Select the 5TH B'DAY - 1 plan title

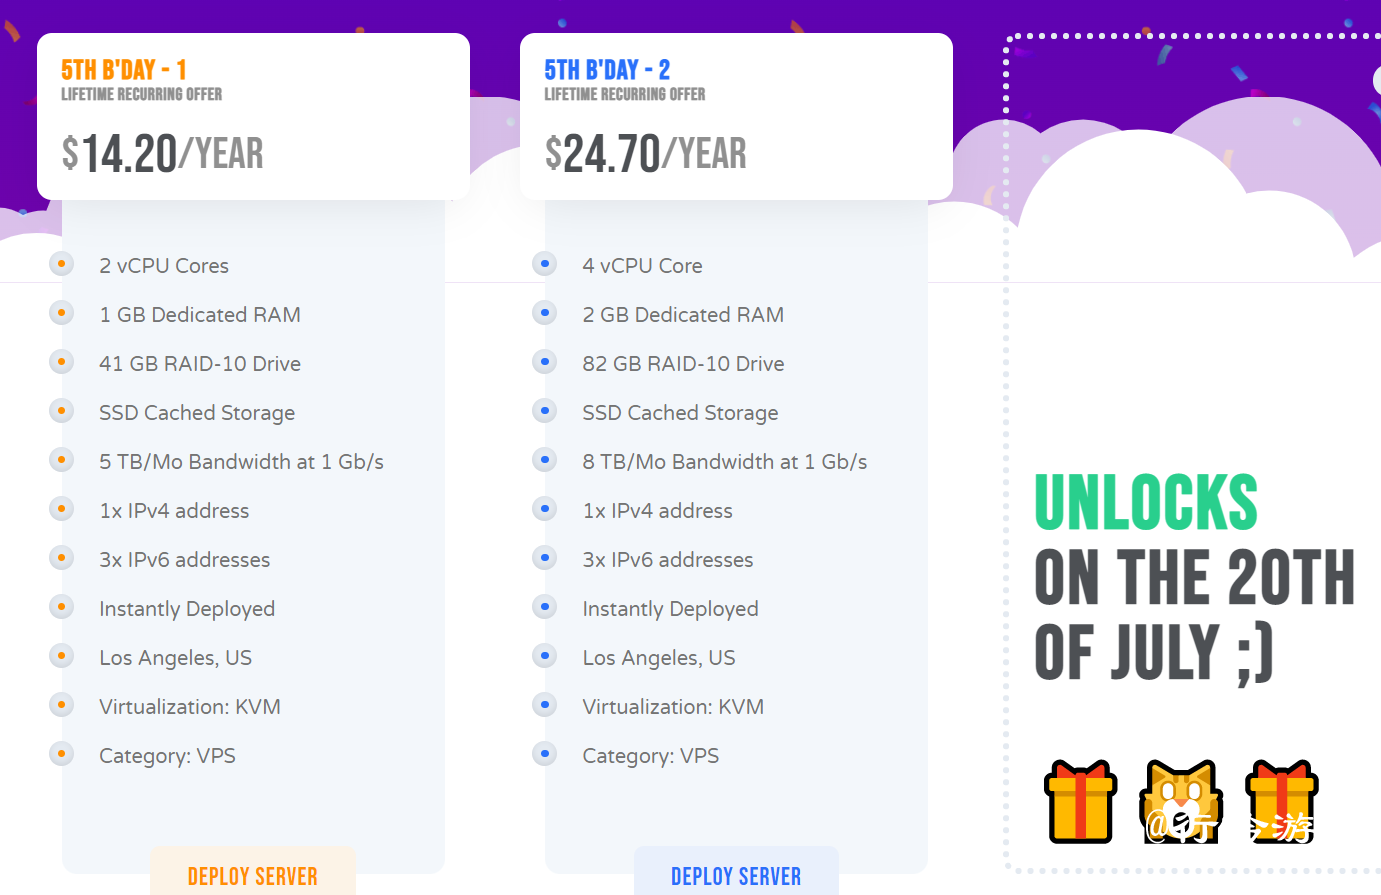(x=124, y=70)
